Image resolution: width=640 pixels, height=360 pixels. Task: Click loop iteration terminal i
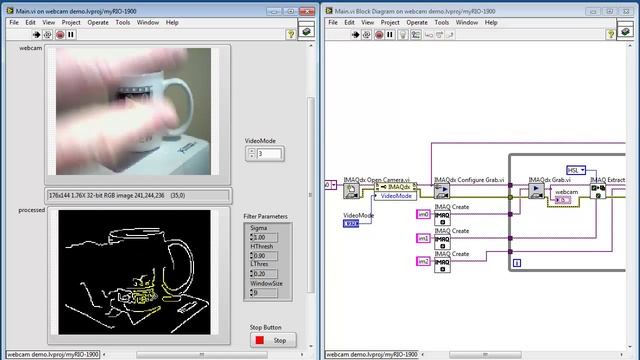pyautogui.click(x=516, y=263)
